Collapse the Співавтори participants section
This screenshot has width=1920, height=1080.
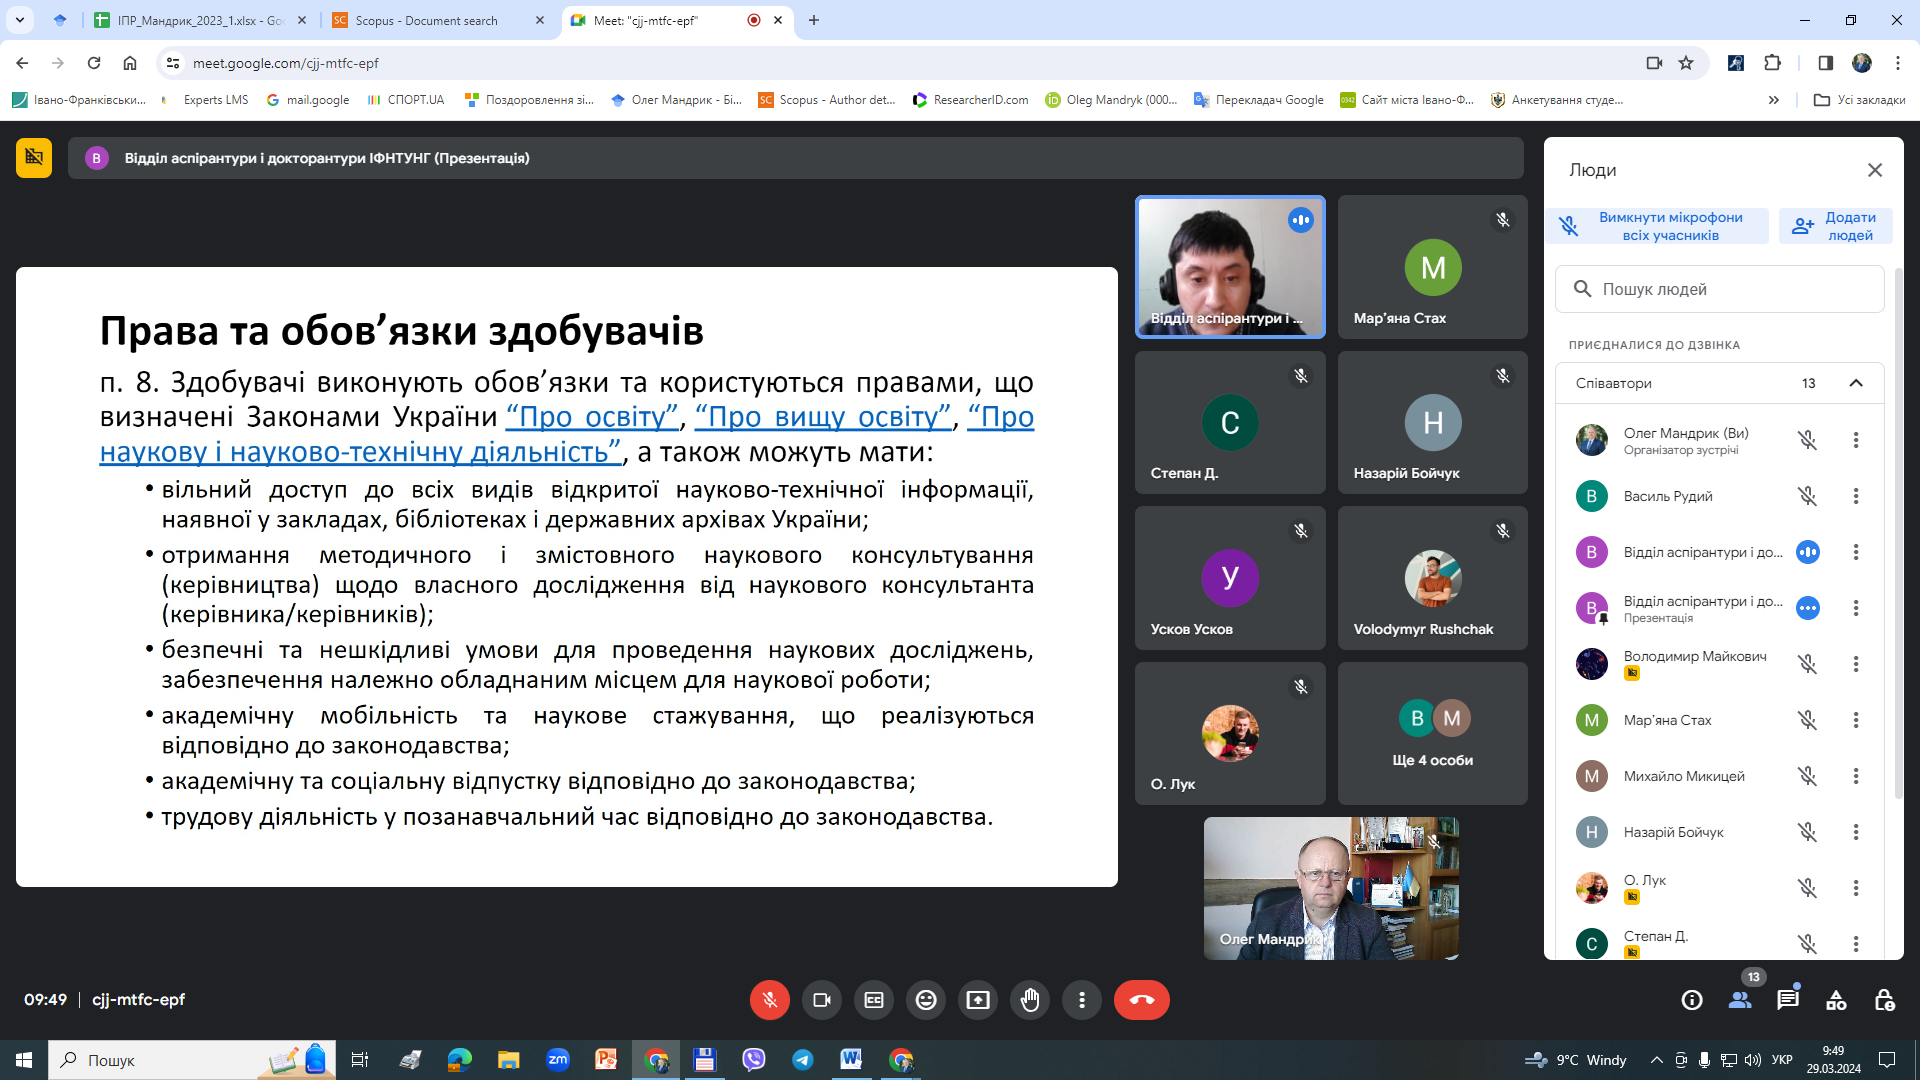tap(1856, 383)
